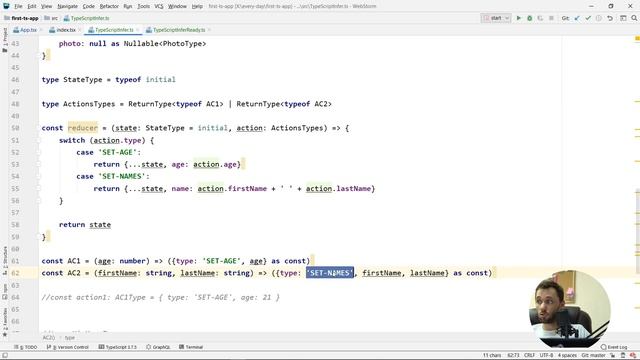The width and height of the screenshot is (640, 360).
Task: Click the 62:73 cursor position in status bar
Action: point(513,356)
